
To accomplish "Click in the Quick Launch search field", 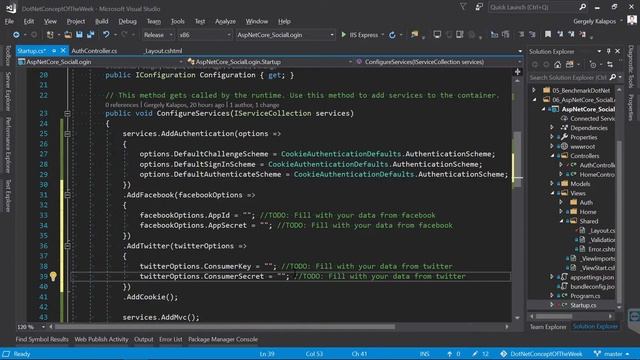I will (533, 7).
